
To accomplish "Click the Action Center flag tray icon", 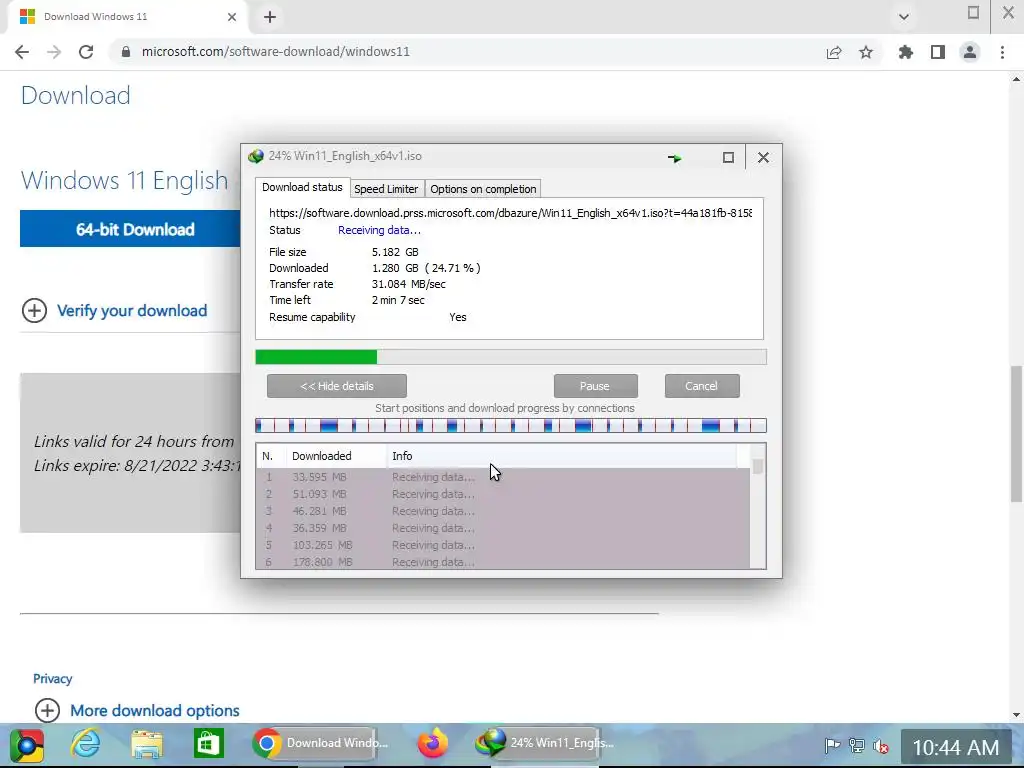I will [x=832, y=745].
